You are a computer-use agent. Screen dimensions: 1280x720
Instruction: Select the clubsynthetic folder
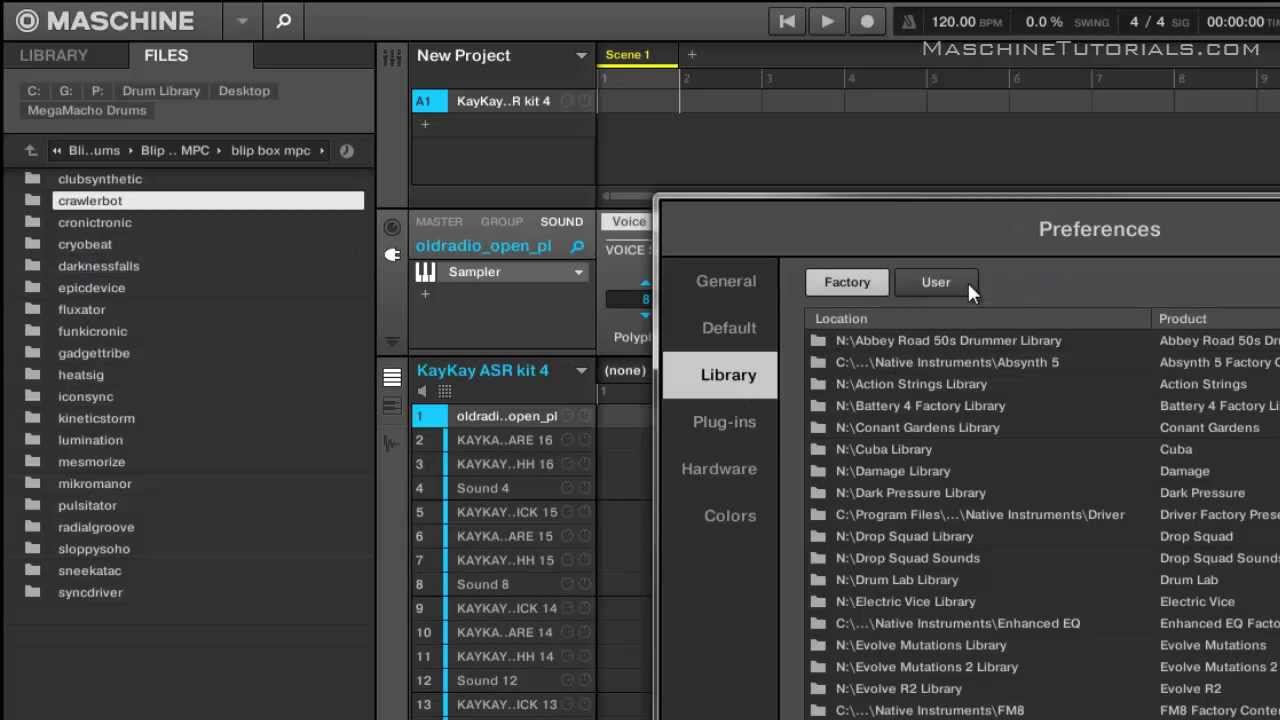(100, 179)
